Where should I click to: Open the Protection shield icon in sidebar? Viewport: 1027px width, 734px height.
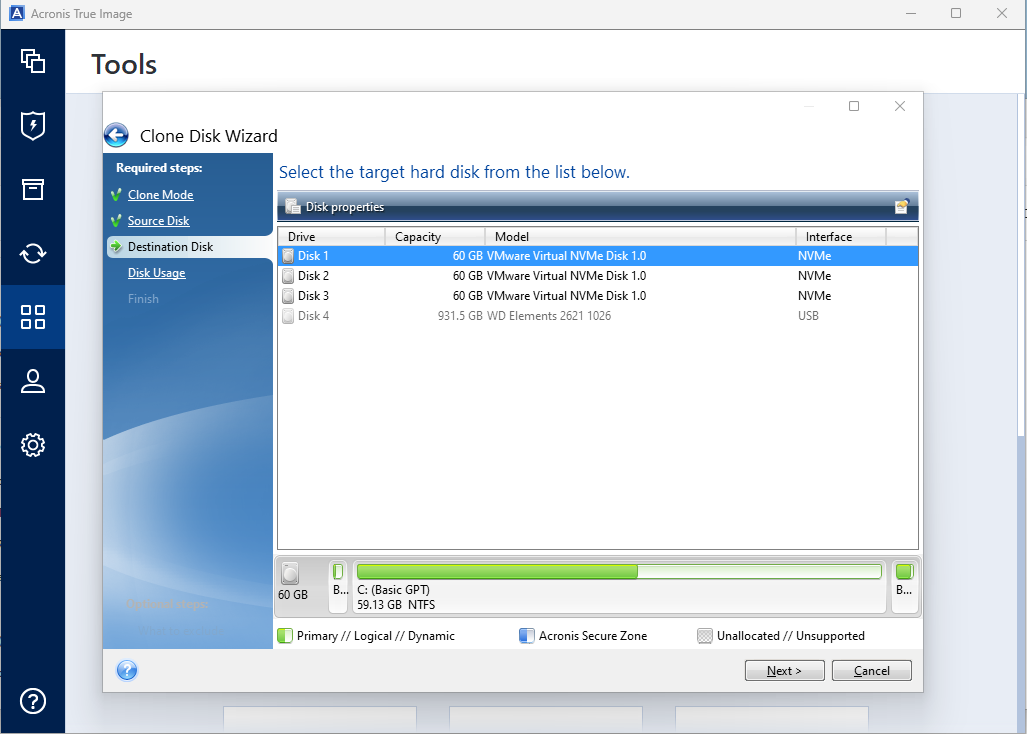(x=33, y=125)
